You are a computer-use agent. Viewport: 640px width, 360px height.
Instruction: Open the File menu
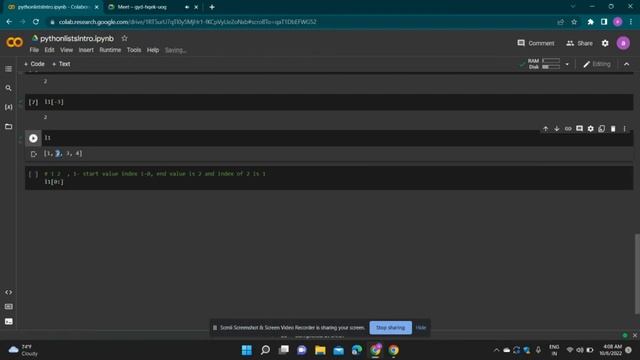pos(34,50)
